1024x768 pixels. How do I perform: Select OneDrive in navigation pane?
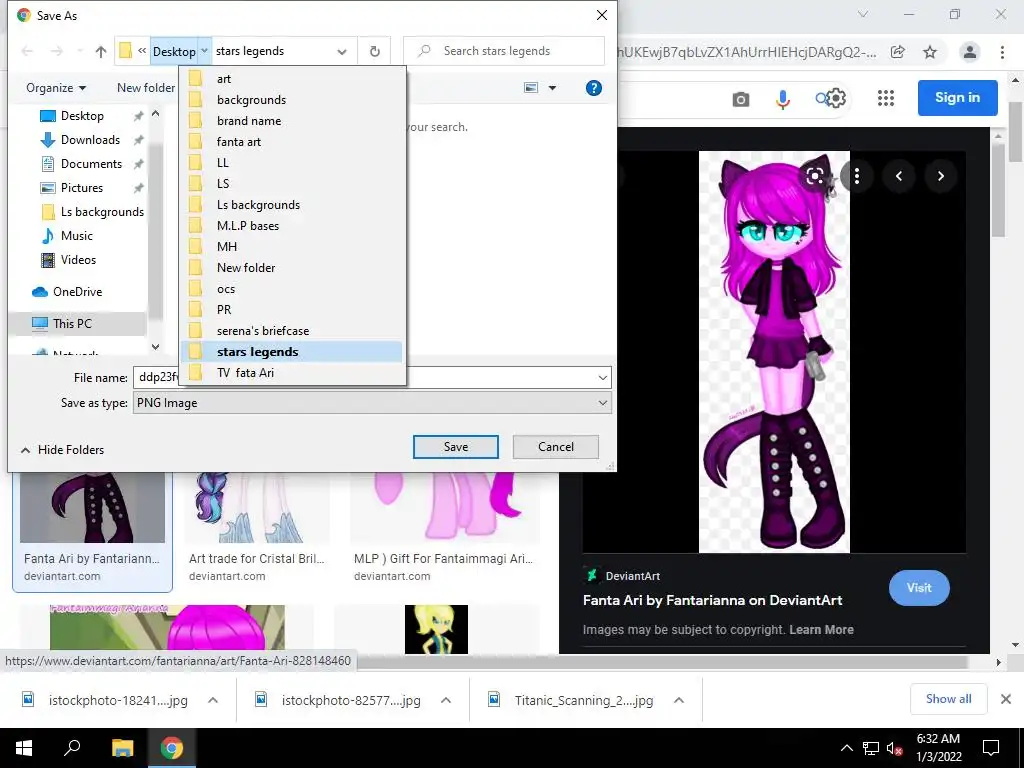coord(77,292)
